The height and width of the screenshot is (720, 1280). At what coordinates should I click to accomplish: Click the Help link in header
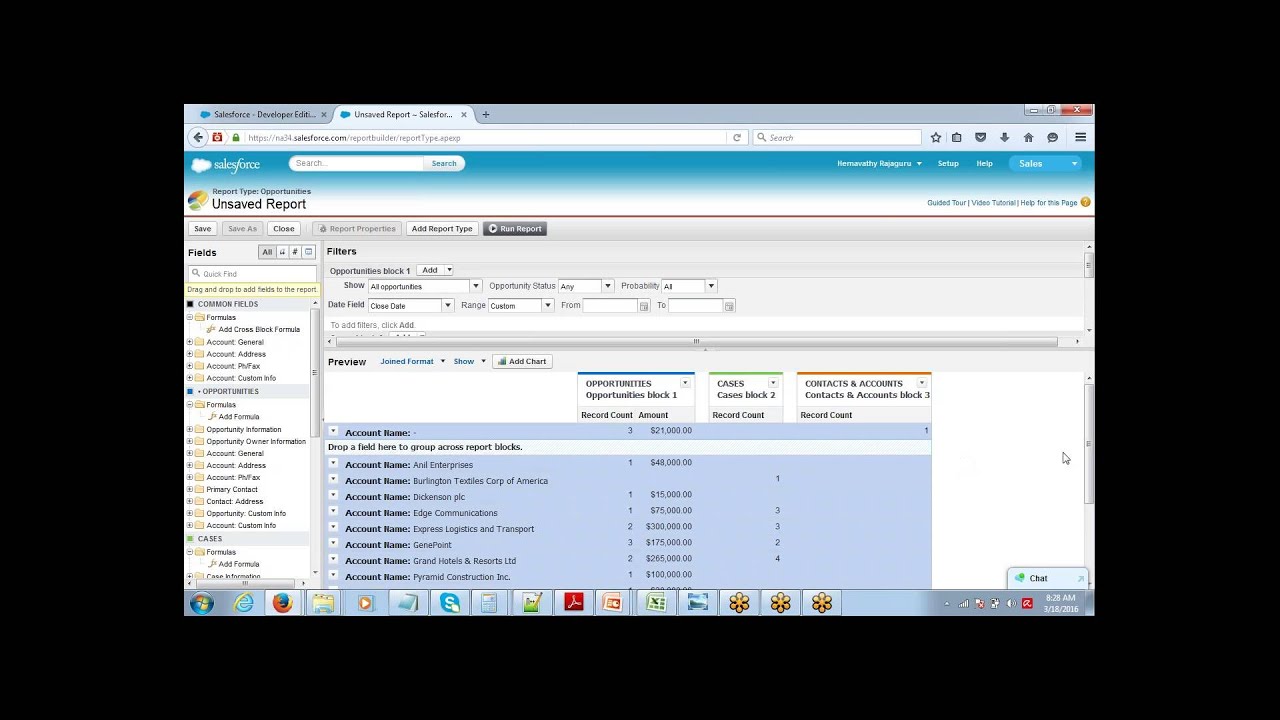985,164
